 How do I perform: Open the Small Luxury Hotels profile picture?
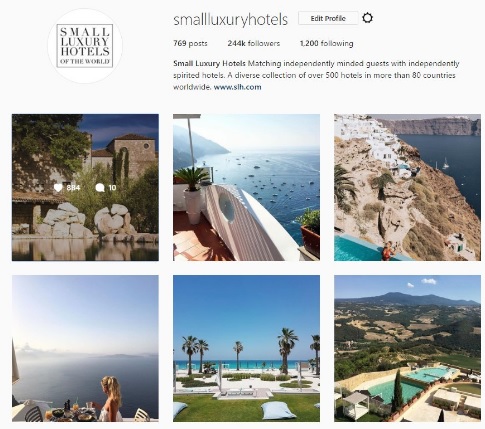click(85, 46)
